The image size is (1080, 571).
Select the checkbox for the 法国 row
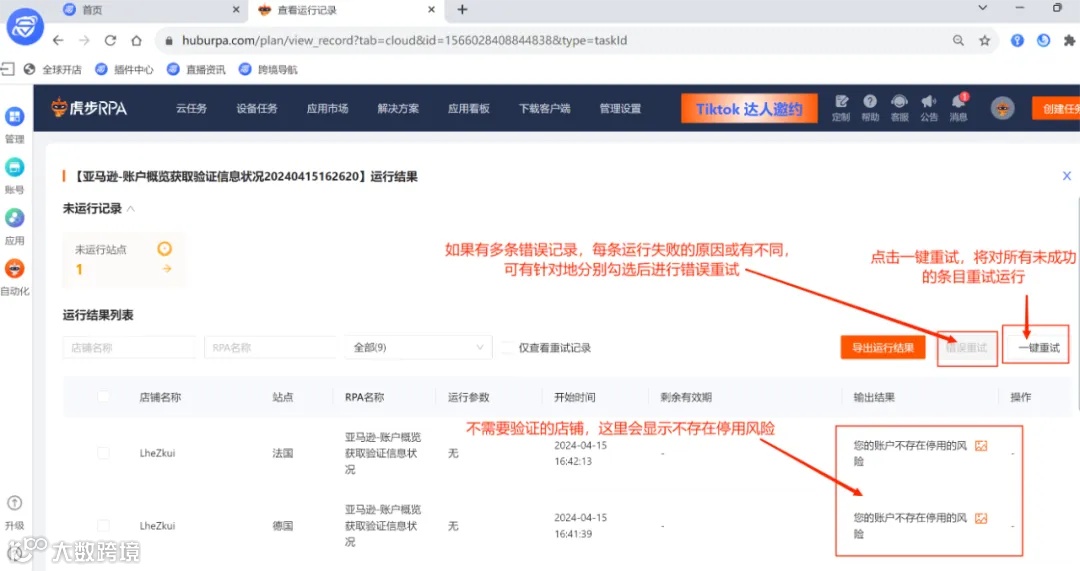coord(103,453)
